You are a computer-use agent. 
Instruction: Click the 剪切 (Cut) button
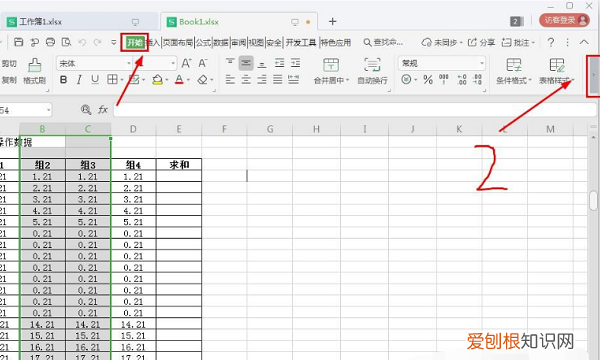[x=9, y=64]
